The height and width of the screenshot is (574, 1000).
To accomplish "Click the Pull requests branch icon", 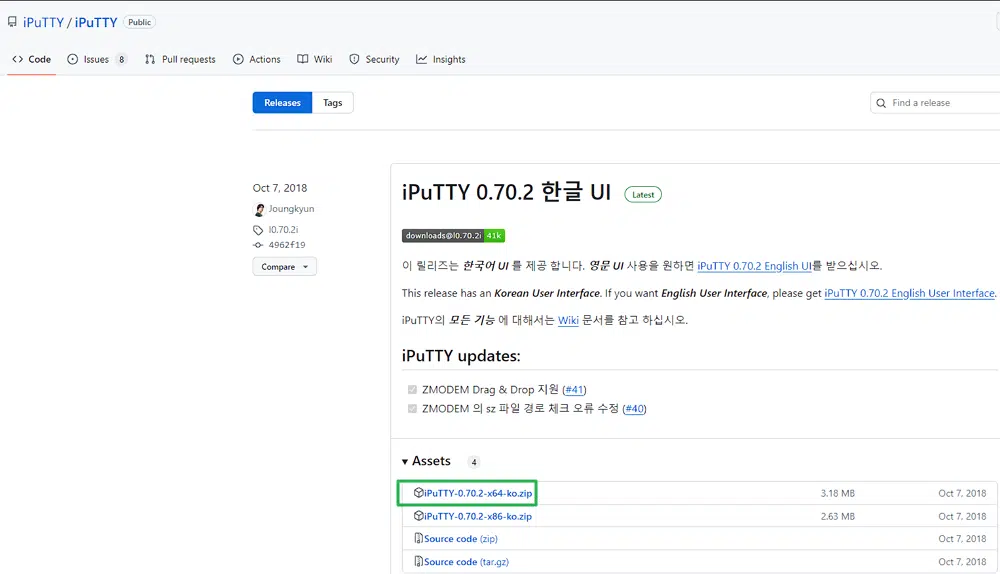I will point(150,59).
